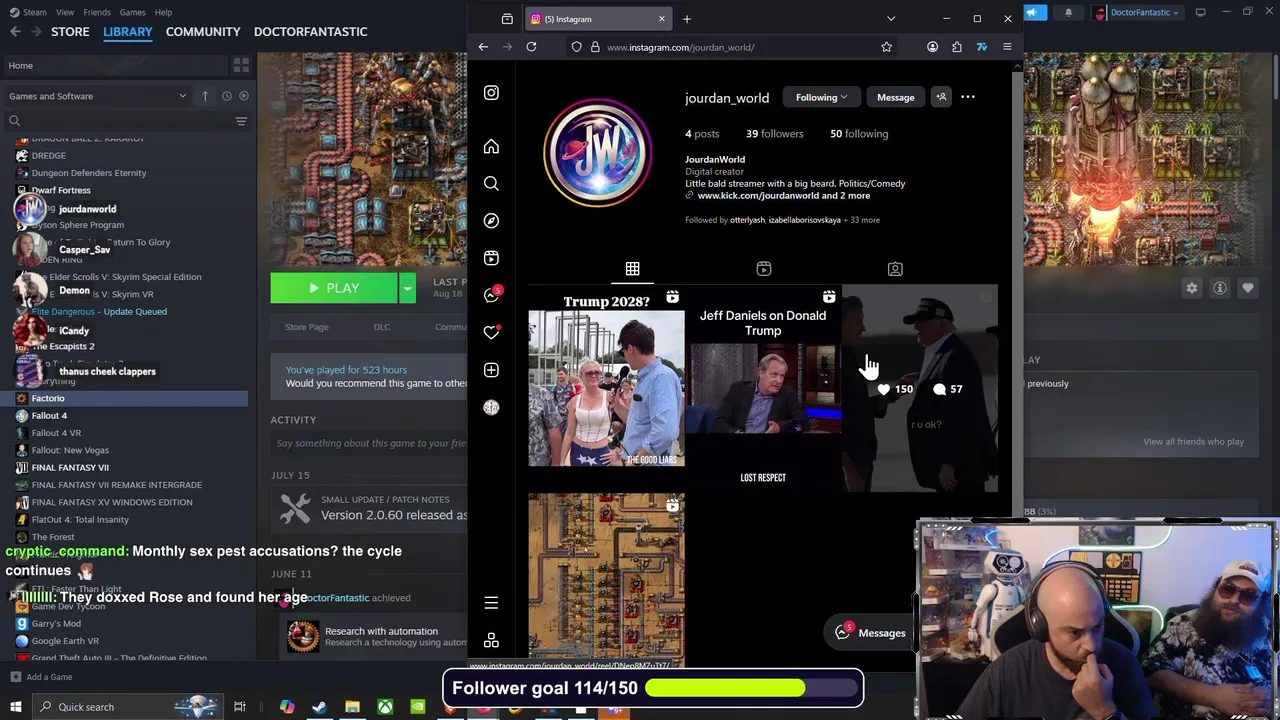Go to Steam COMMUNITY tab
The width and height of the screenshot is (1280, 720).
(203, 32)
